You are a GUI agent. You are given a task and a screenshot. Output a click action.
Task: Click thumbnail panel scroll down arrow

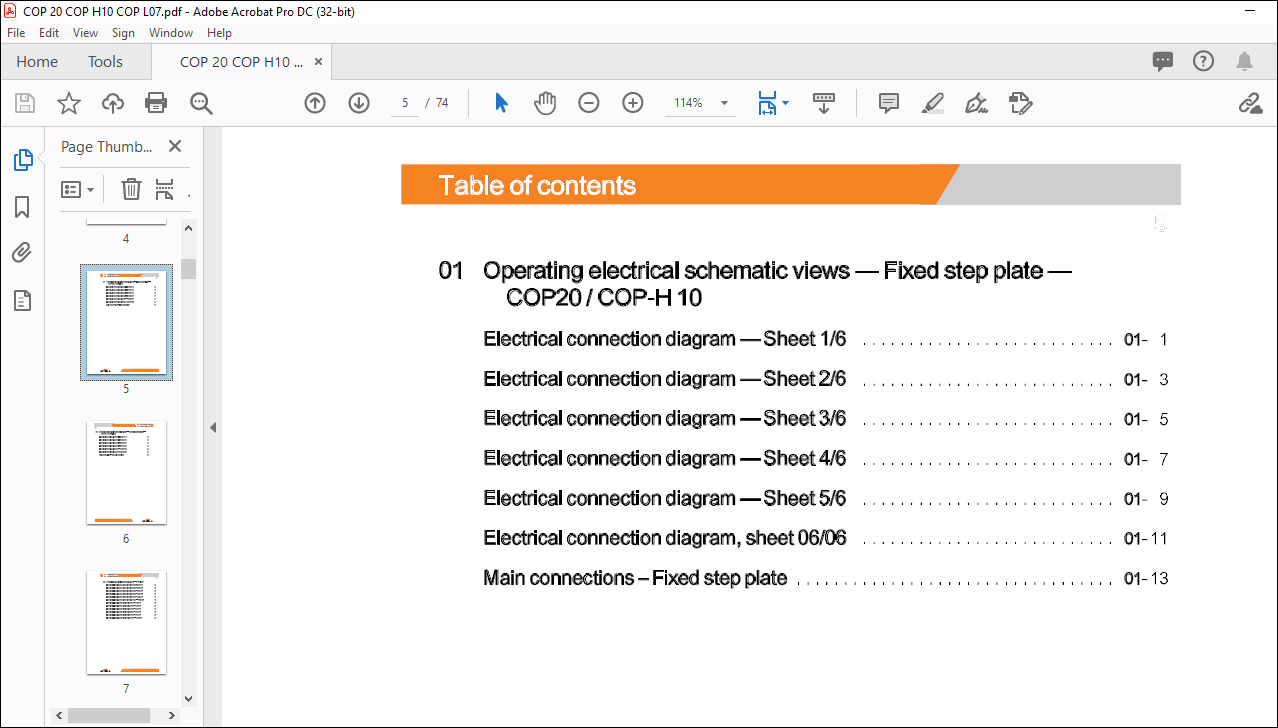click(x=188, y=699)
